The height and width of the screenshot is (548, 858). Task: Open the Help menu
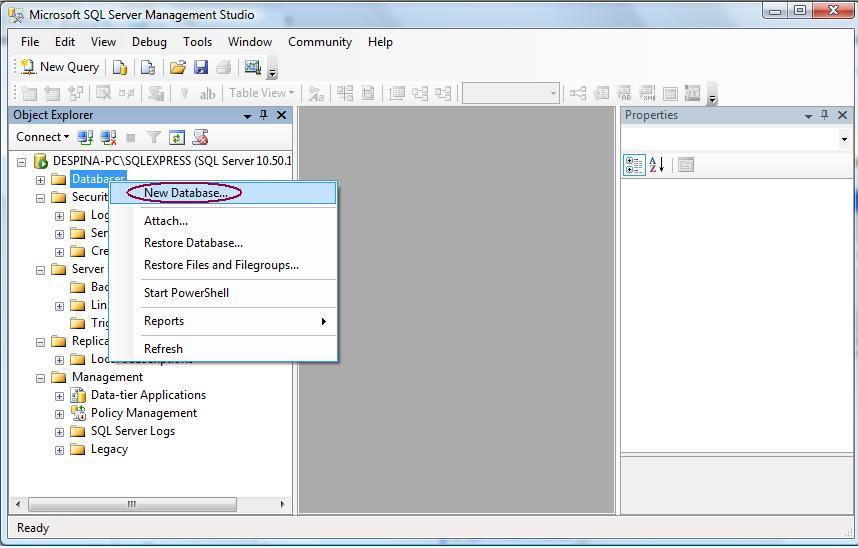[x=380, y=42]
